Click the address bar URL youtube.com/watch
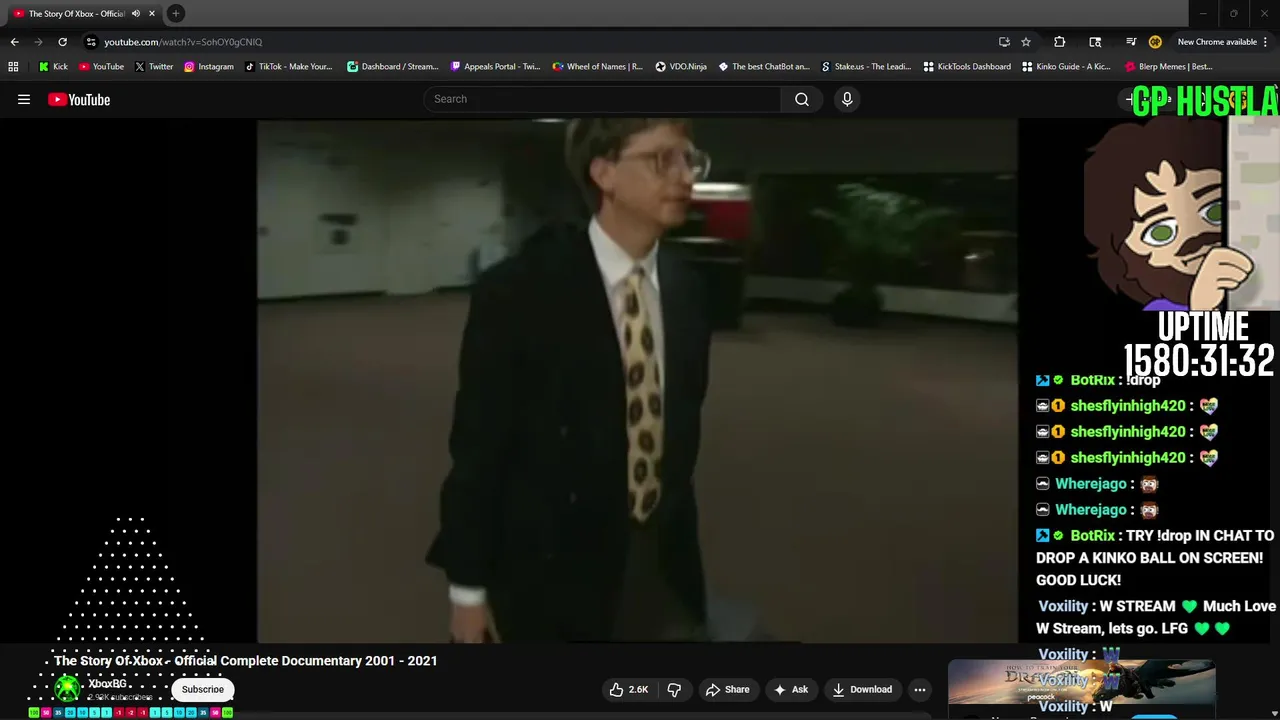Screen dimensions: 1280x720 pyautogui.click(x=183, y=42)
